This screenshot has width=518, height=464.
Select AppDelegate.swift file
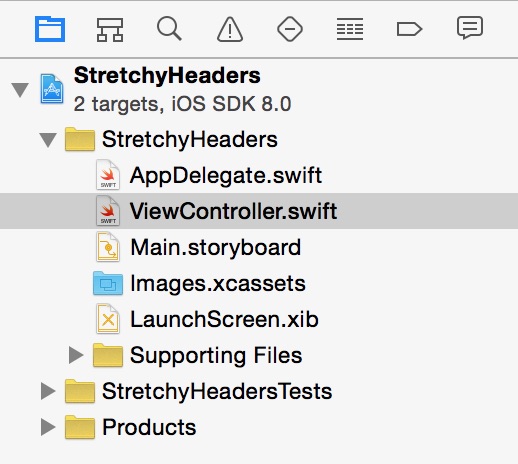pos(226,175)
